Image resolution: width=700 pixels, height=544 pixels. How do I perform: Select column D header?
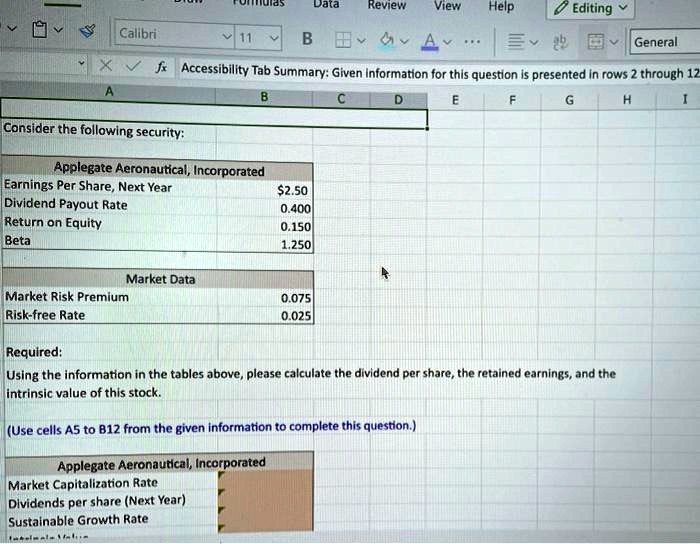pos(398,100)
